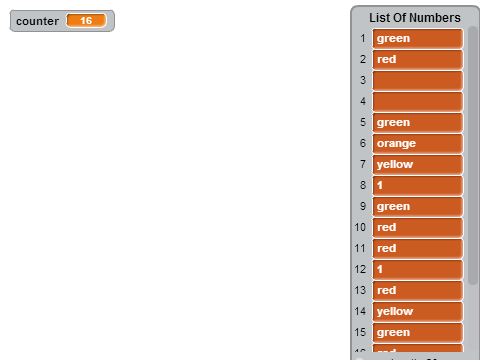Screen dimensions: 480x360
Task: Select the red entry in row 11
Action: tap(418, 249)
